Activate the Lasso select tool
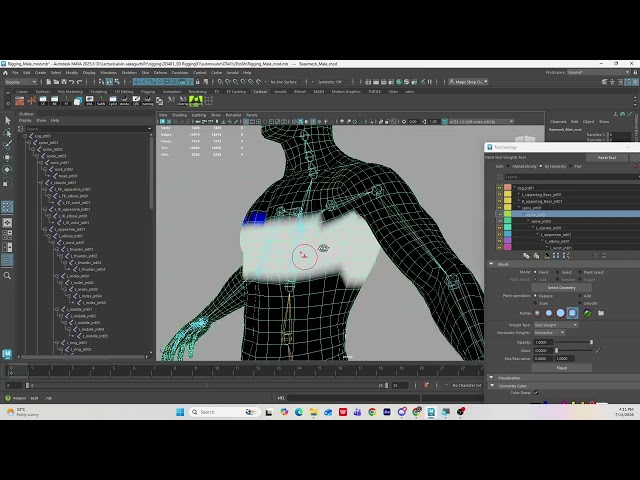 pyautogui.click(x=7, y=133)
